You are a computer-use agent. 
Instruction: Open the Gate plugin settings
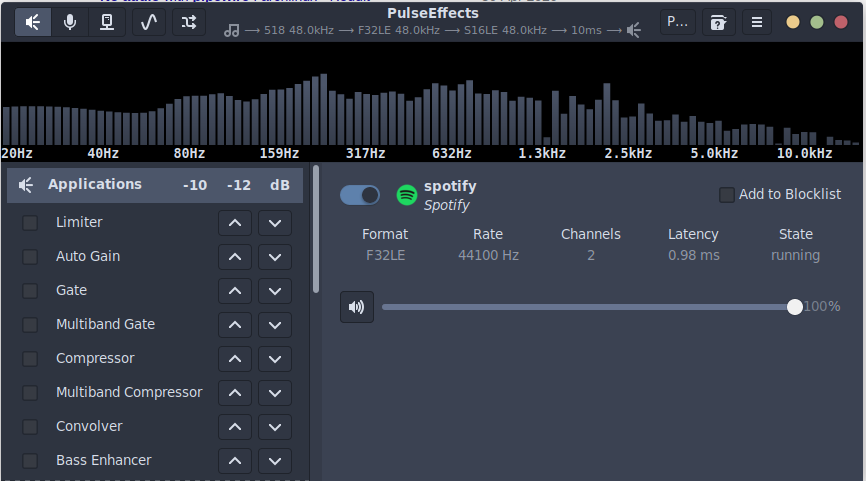tap(71, 290)
